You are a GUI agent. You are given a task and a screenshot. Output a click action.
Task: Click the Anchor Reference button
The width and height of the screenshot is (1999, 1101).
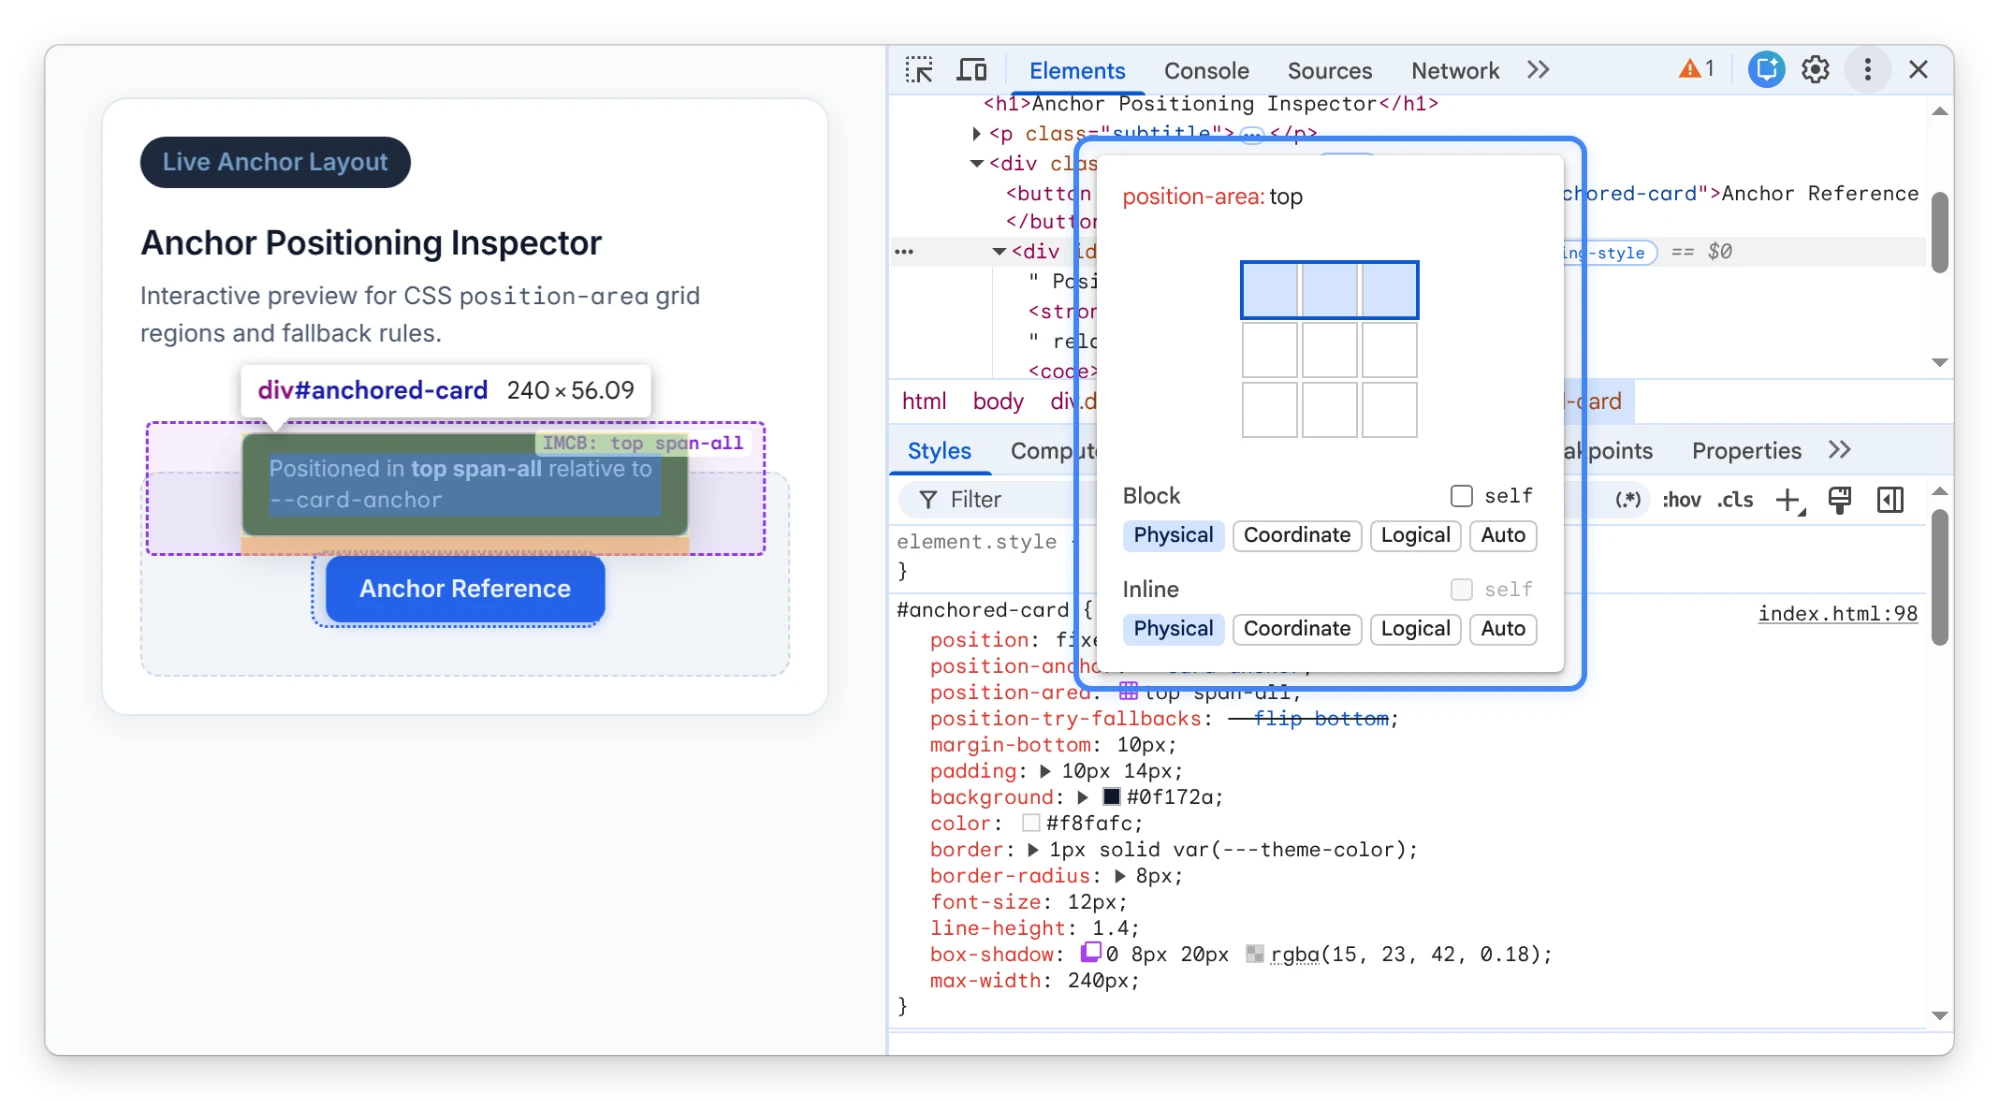[465, 589]
